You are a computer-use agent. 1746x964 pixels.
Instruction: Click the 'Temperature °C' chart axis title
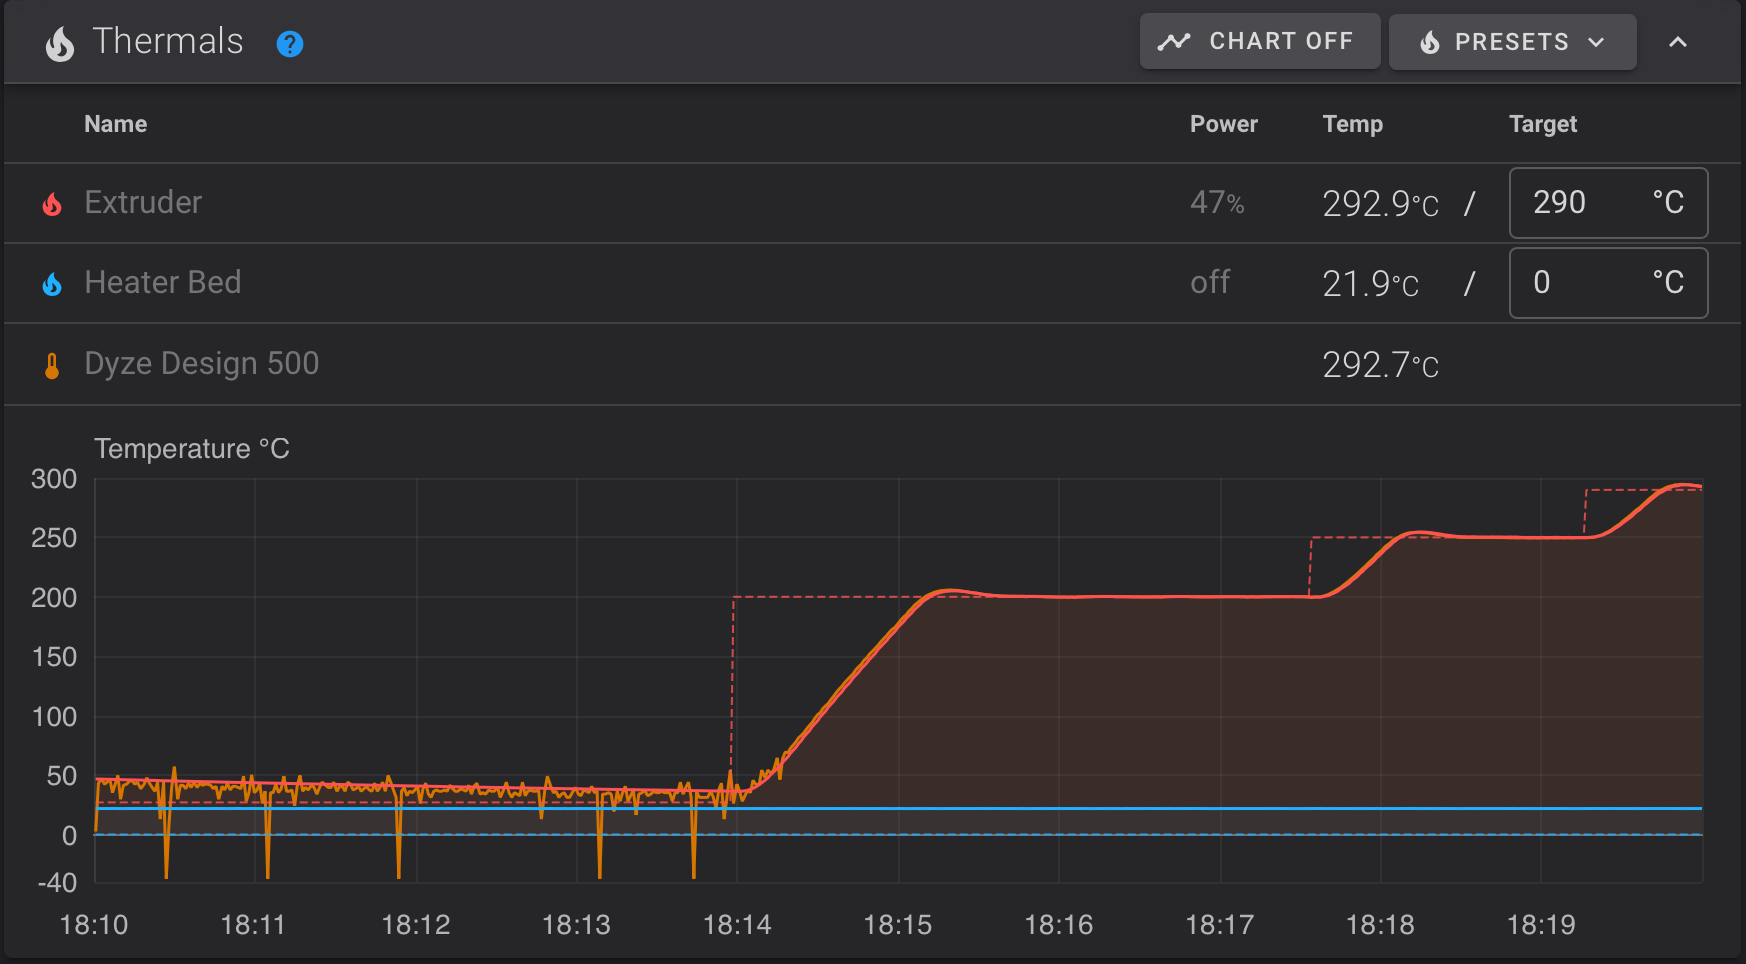tap(192, 449)
